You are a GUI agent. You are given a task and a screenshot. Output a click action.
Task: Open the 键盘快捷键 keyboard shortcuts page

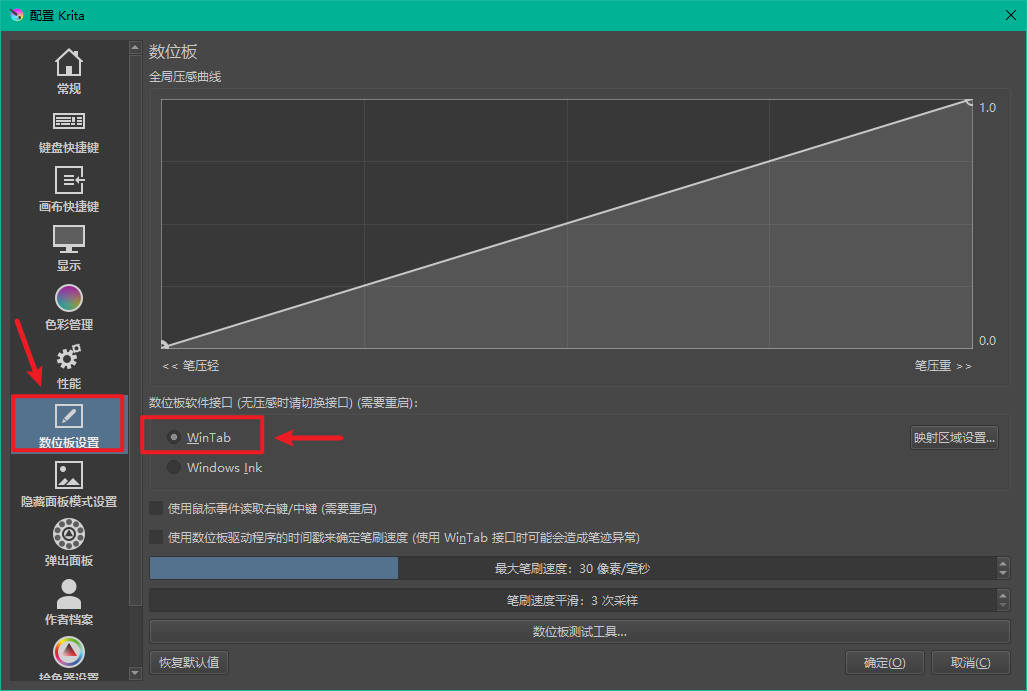tap(69, 132)
